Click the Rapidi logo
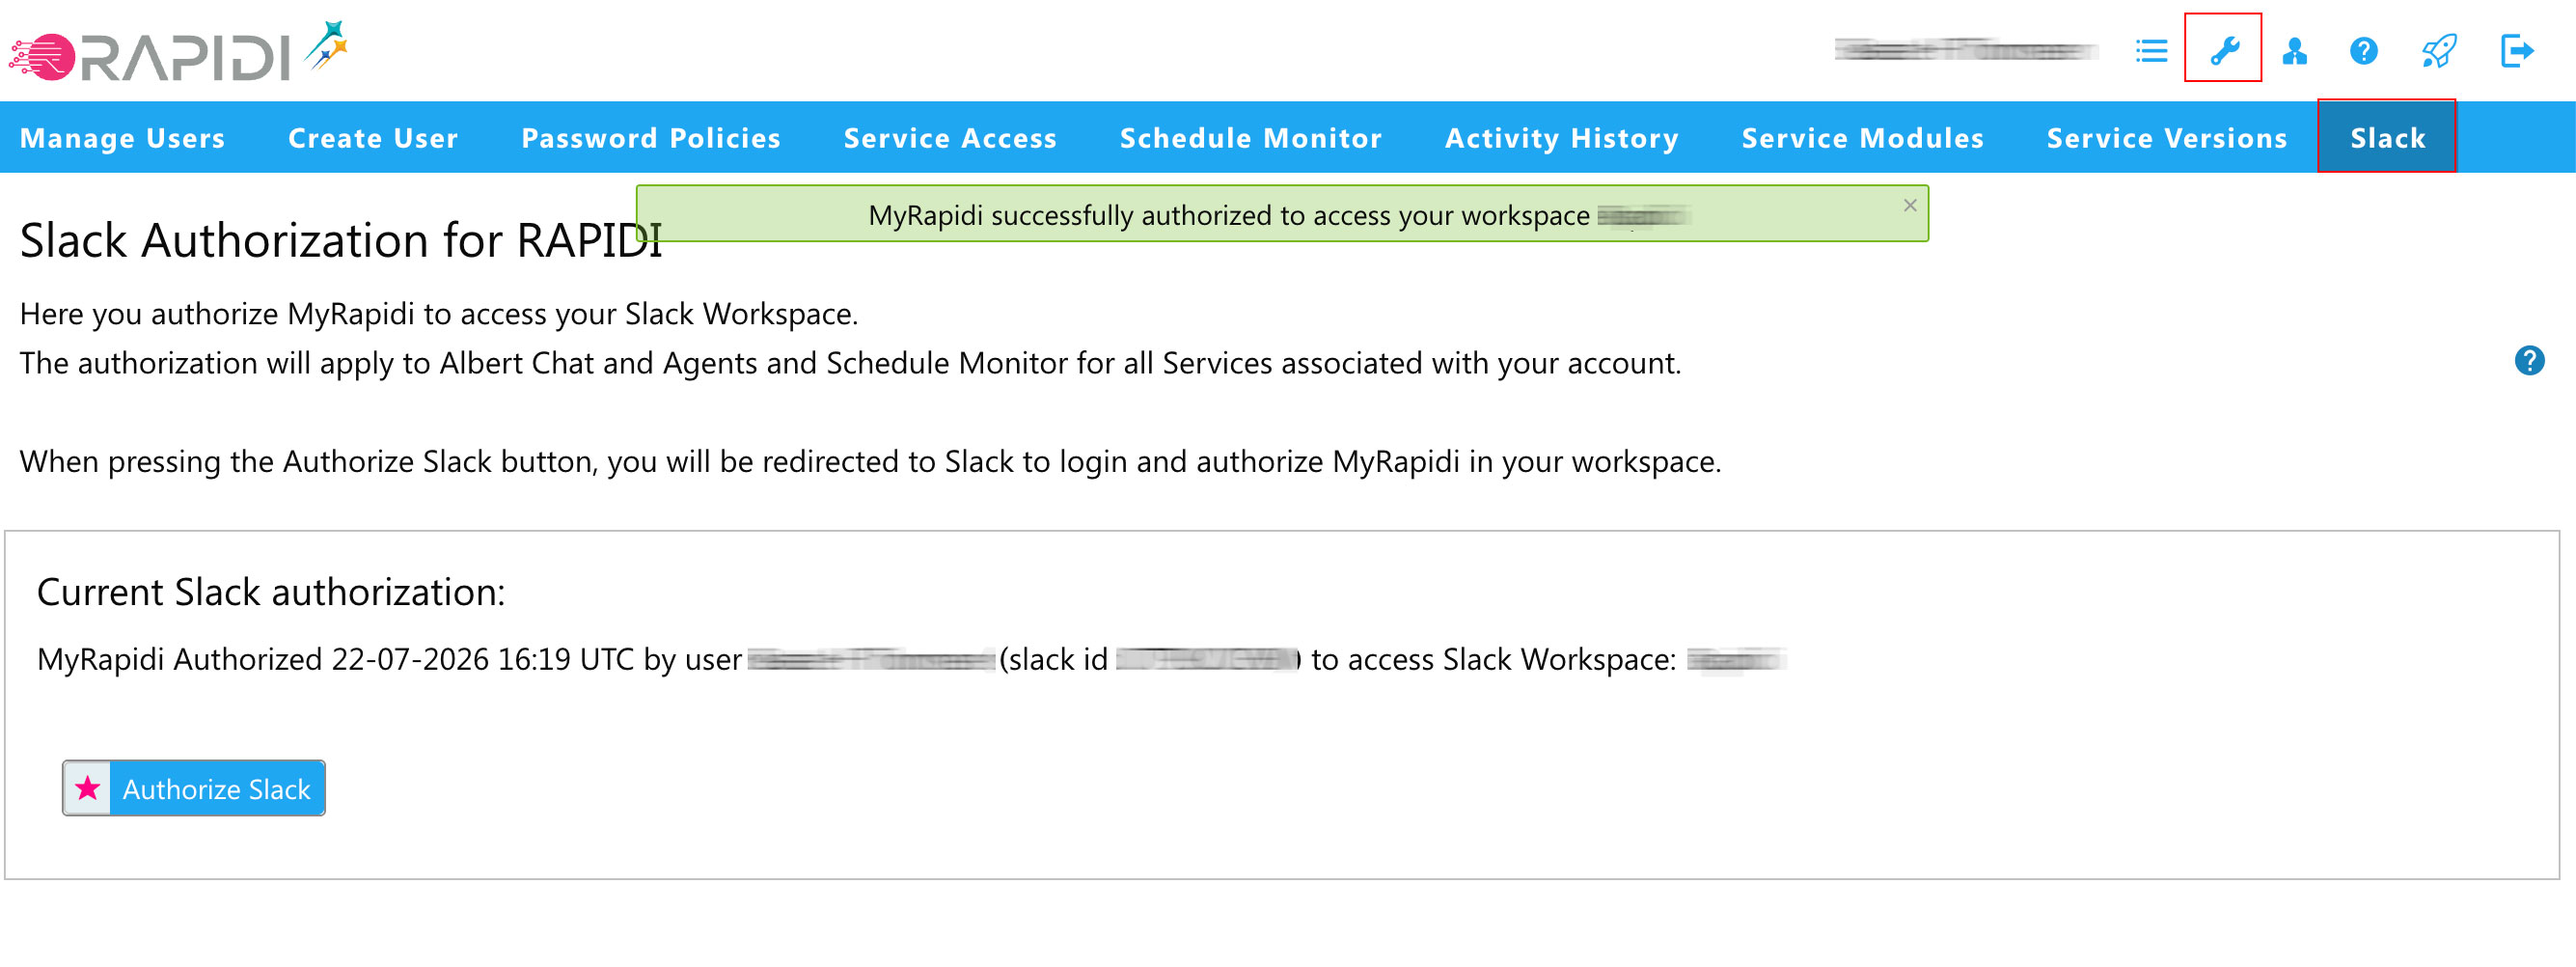This screenshot has width=2576, height=967. coord(178,50)
